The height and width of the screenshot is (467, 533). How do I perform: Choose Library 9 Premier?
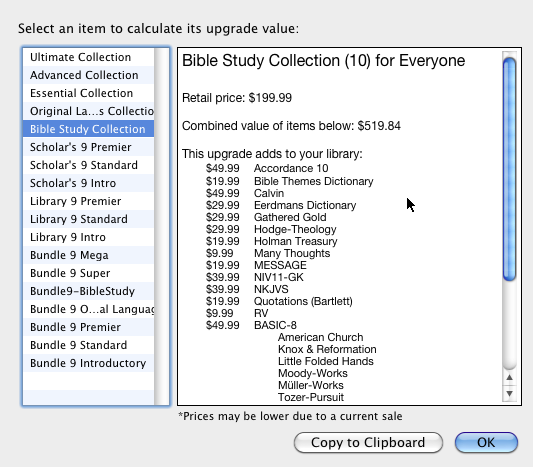(x=88, y=201)
